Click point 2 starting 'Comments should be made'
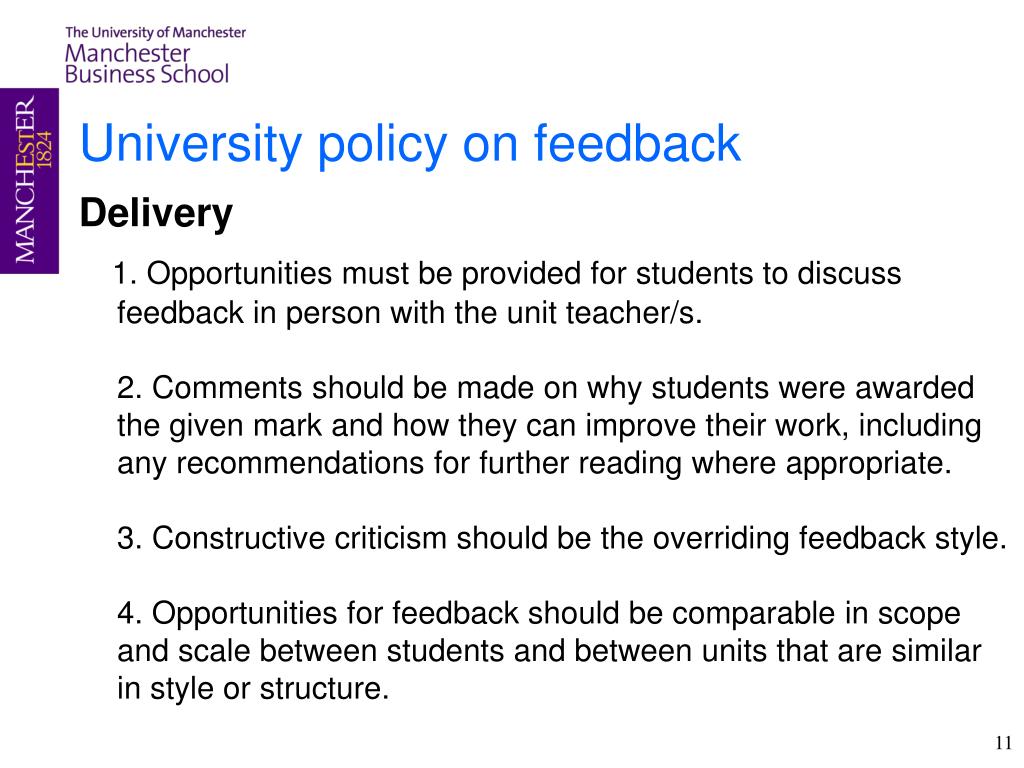This screenshot has width=1024, height=768. pyautogui.click(x=549, y=425)
